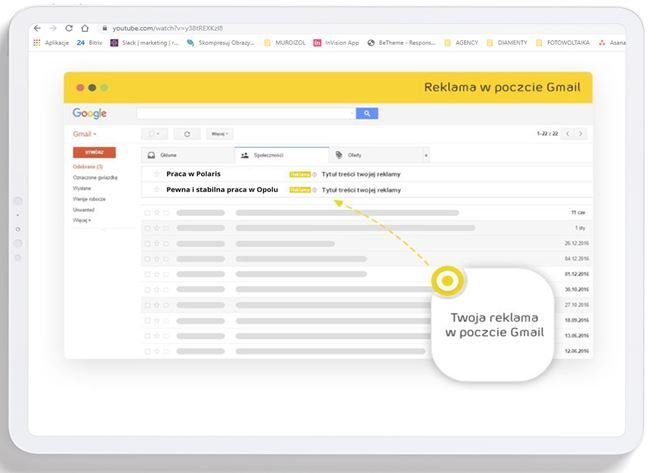Star the message dated 11 cze
The width and height of the screenshot is (657, 473).
[157, 213]
